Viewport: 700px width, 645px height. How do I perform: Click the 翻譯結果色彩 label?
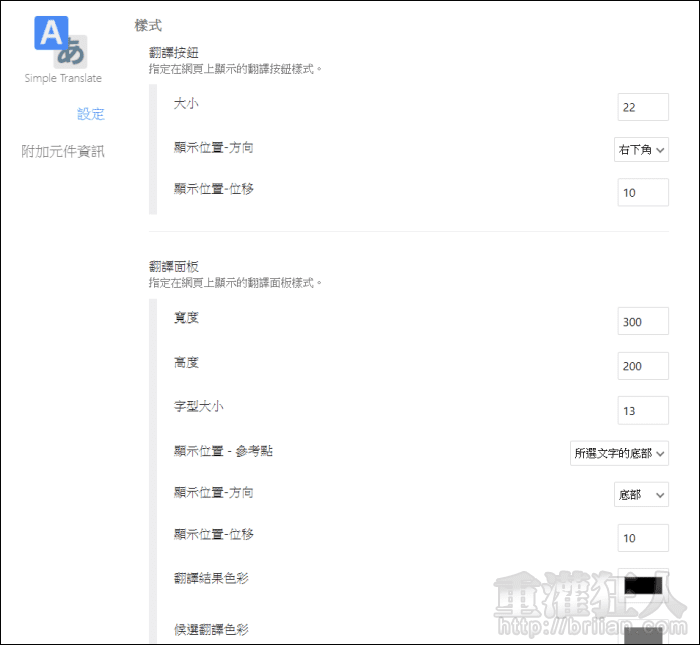coord(210,579)
